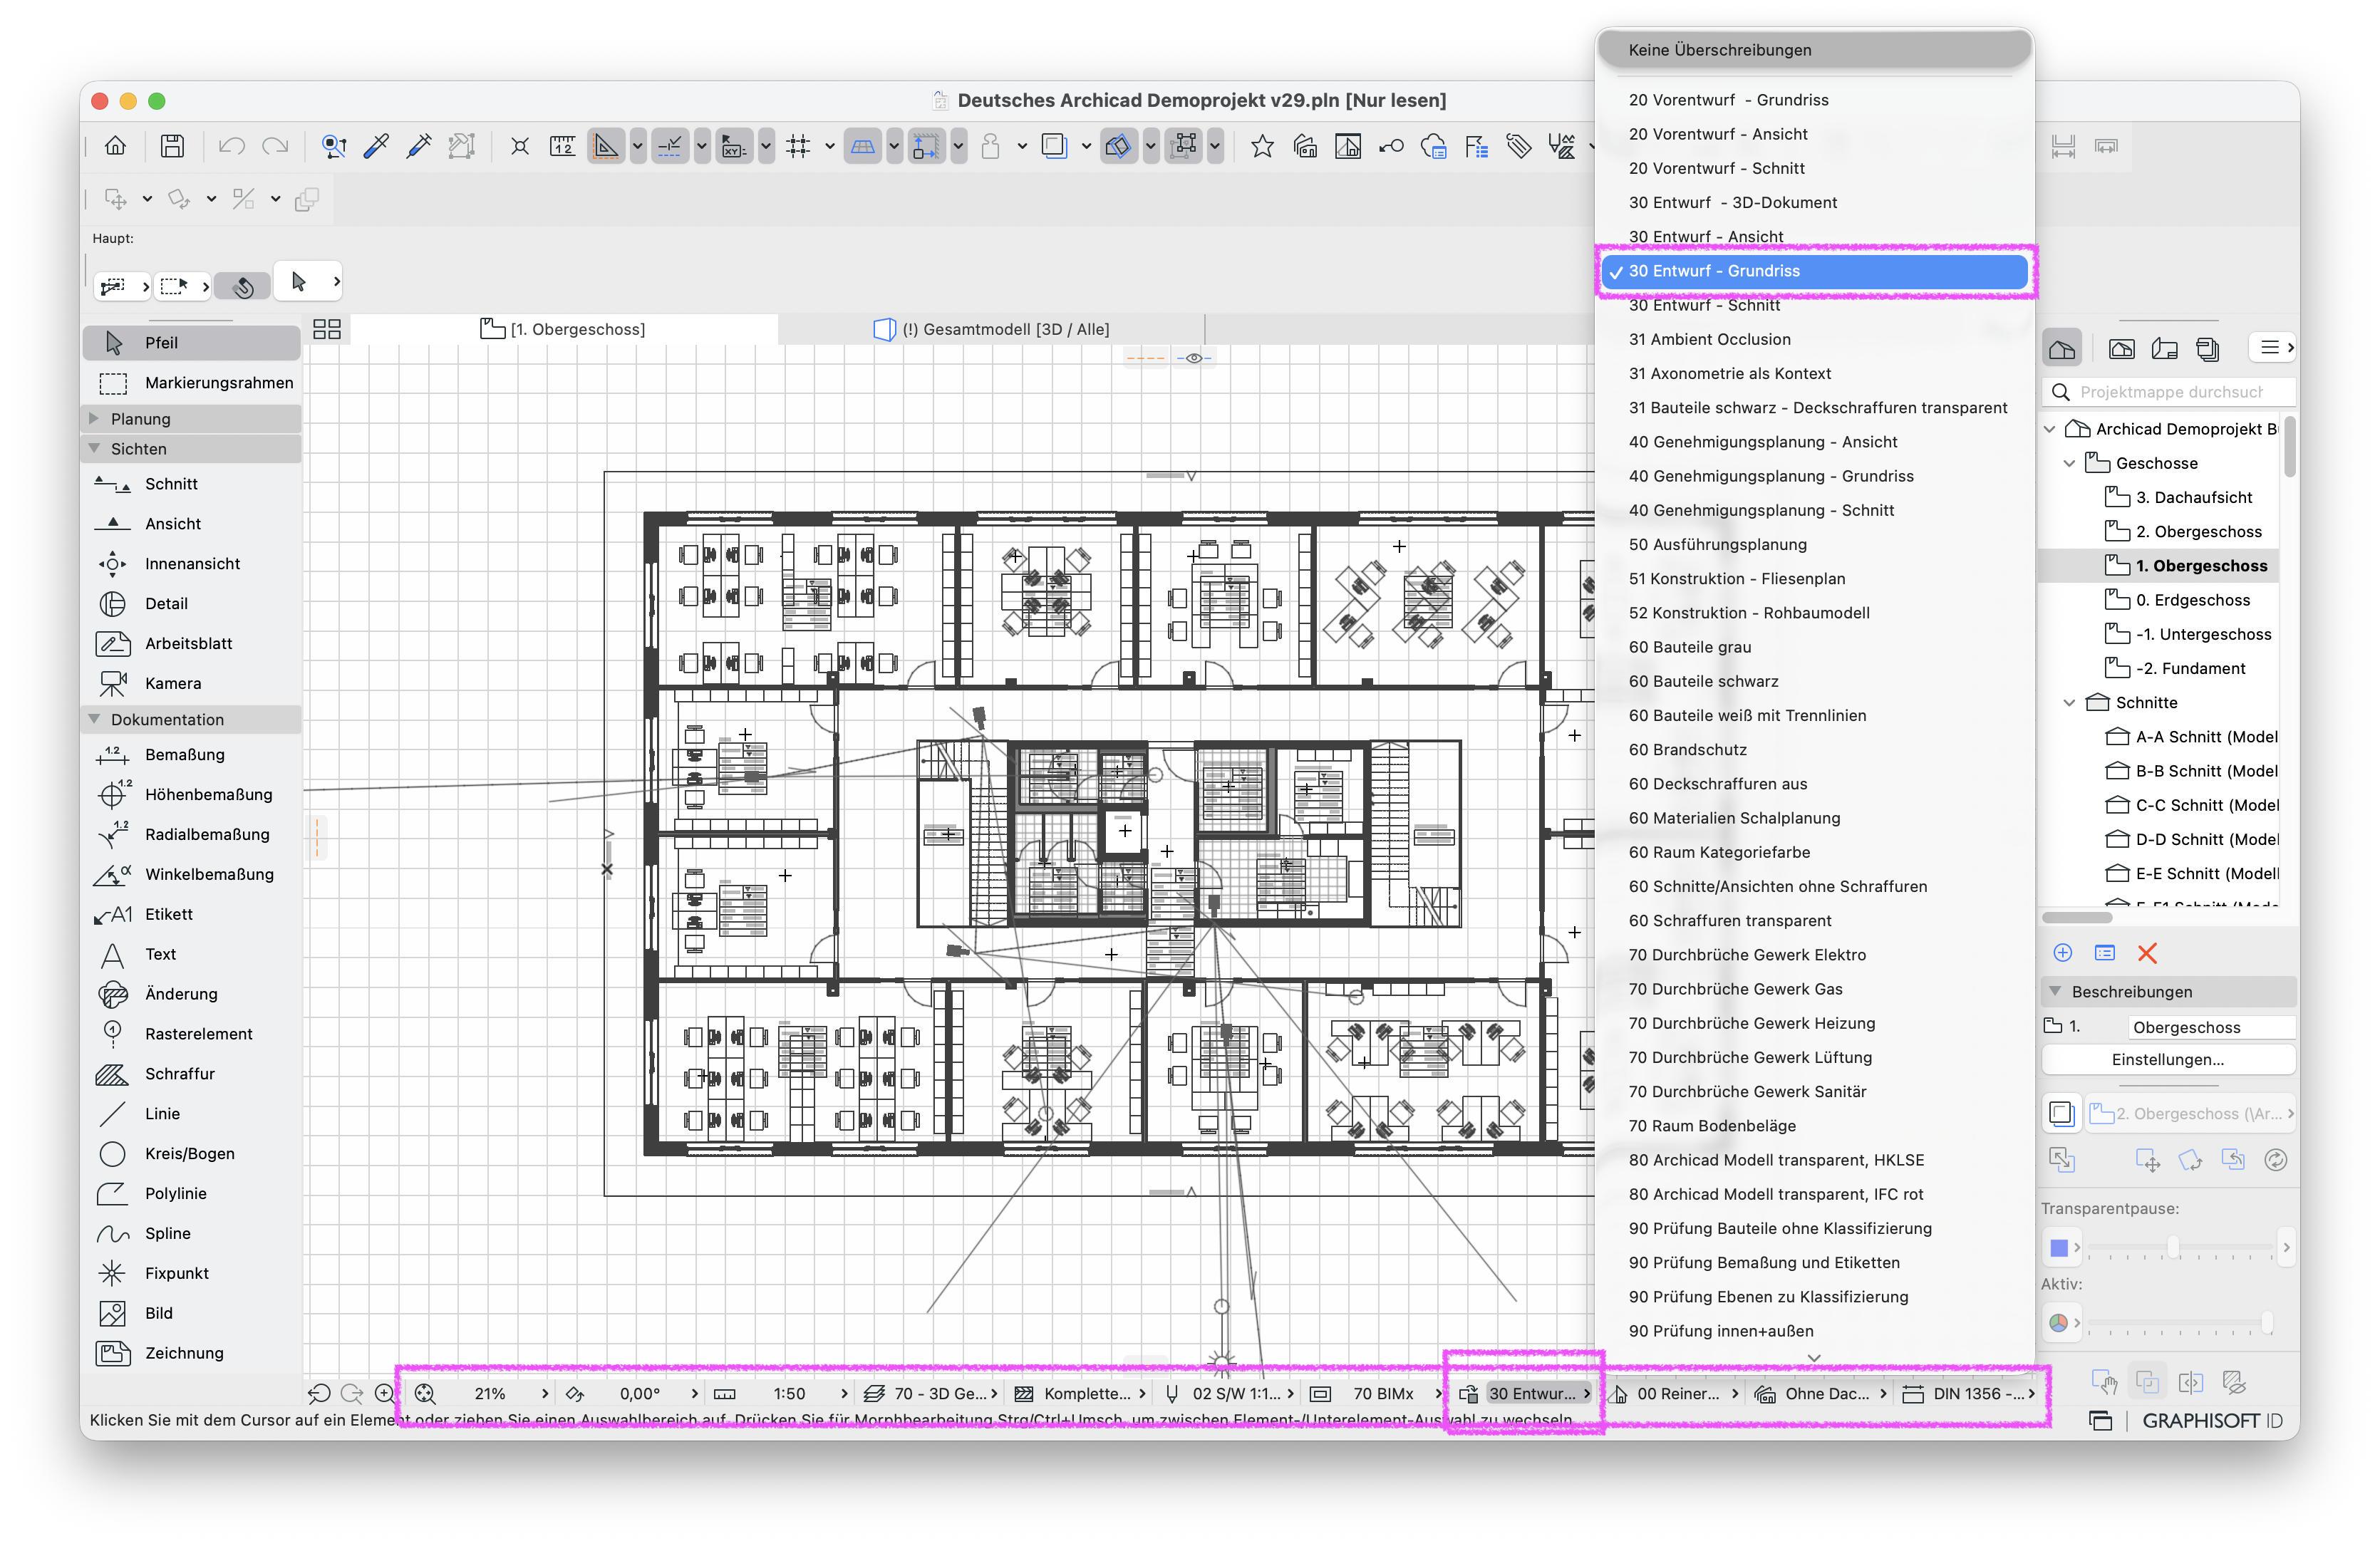Click the Einstellungen... button
2380x1546 pixels.
[x=2168, y=1060]
